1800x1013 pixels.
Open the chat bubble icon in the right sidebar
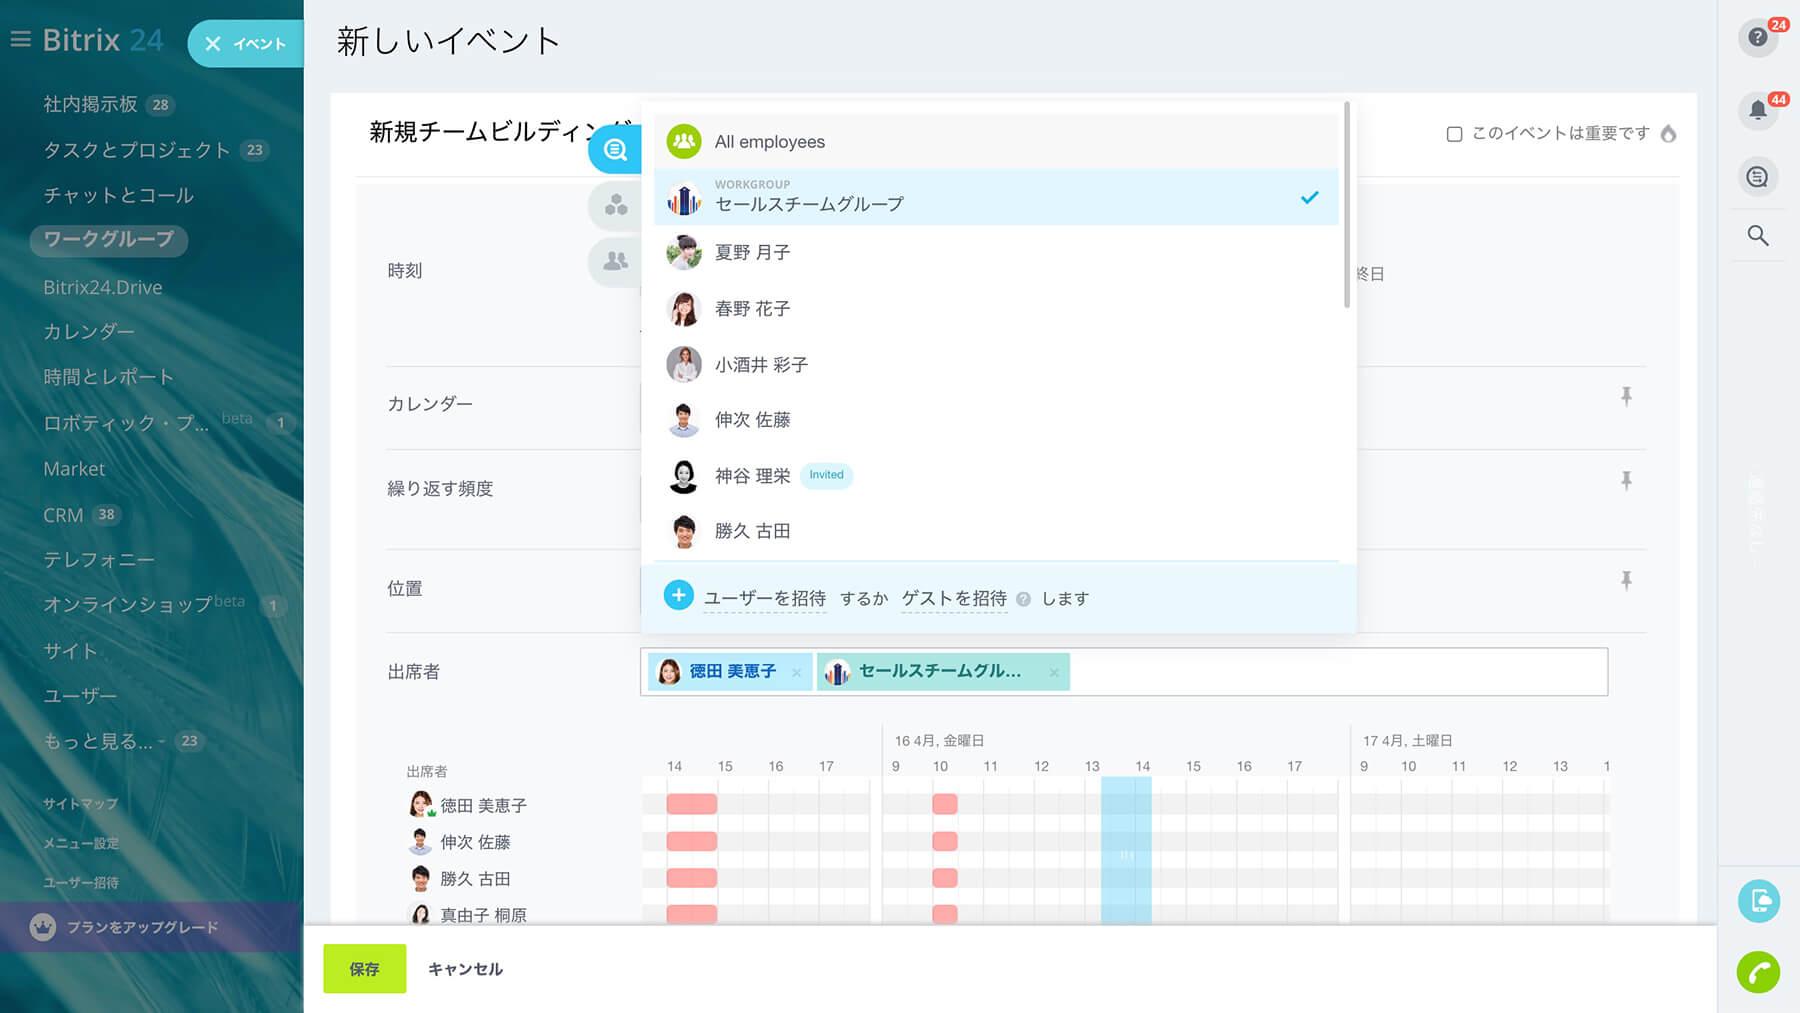1757,177
